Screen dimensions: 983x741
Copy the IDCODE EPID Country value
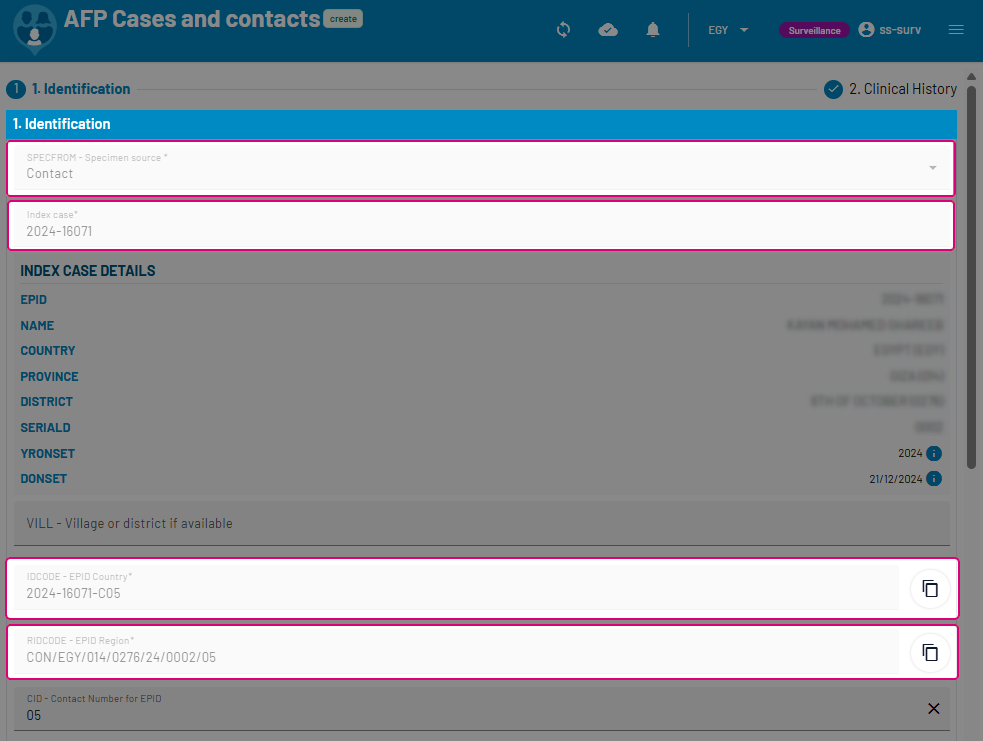tap(930, 588)
